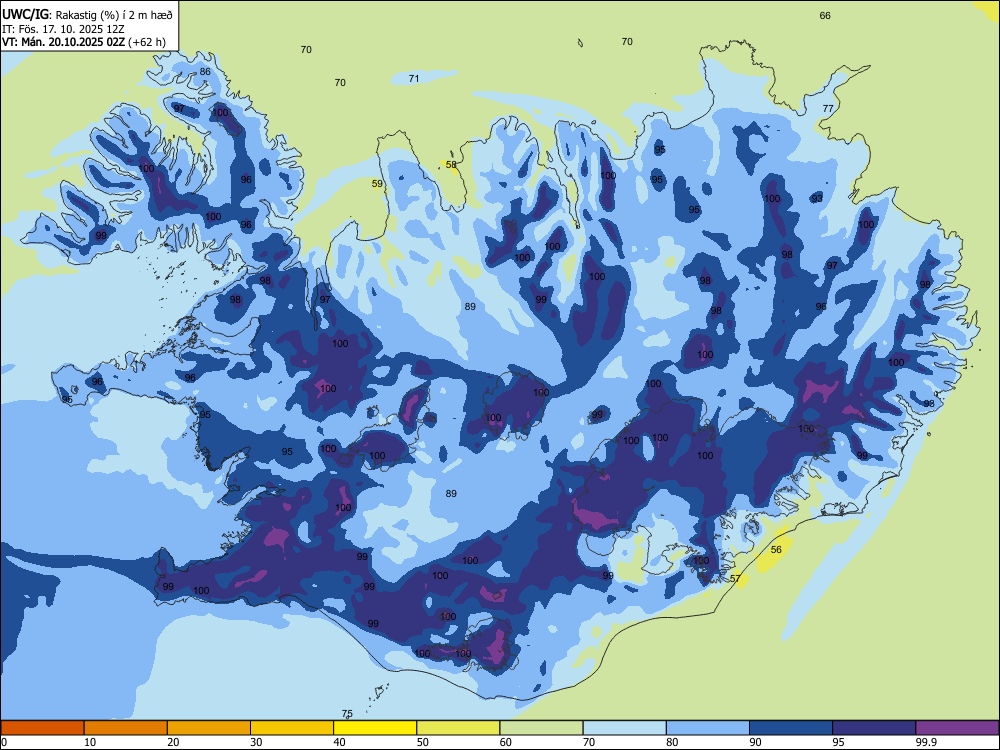Click the '66' humidity value on the map
Image resolution: width=1000 pixels, height=750 pixels.
(x=825, y=16)
